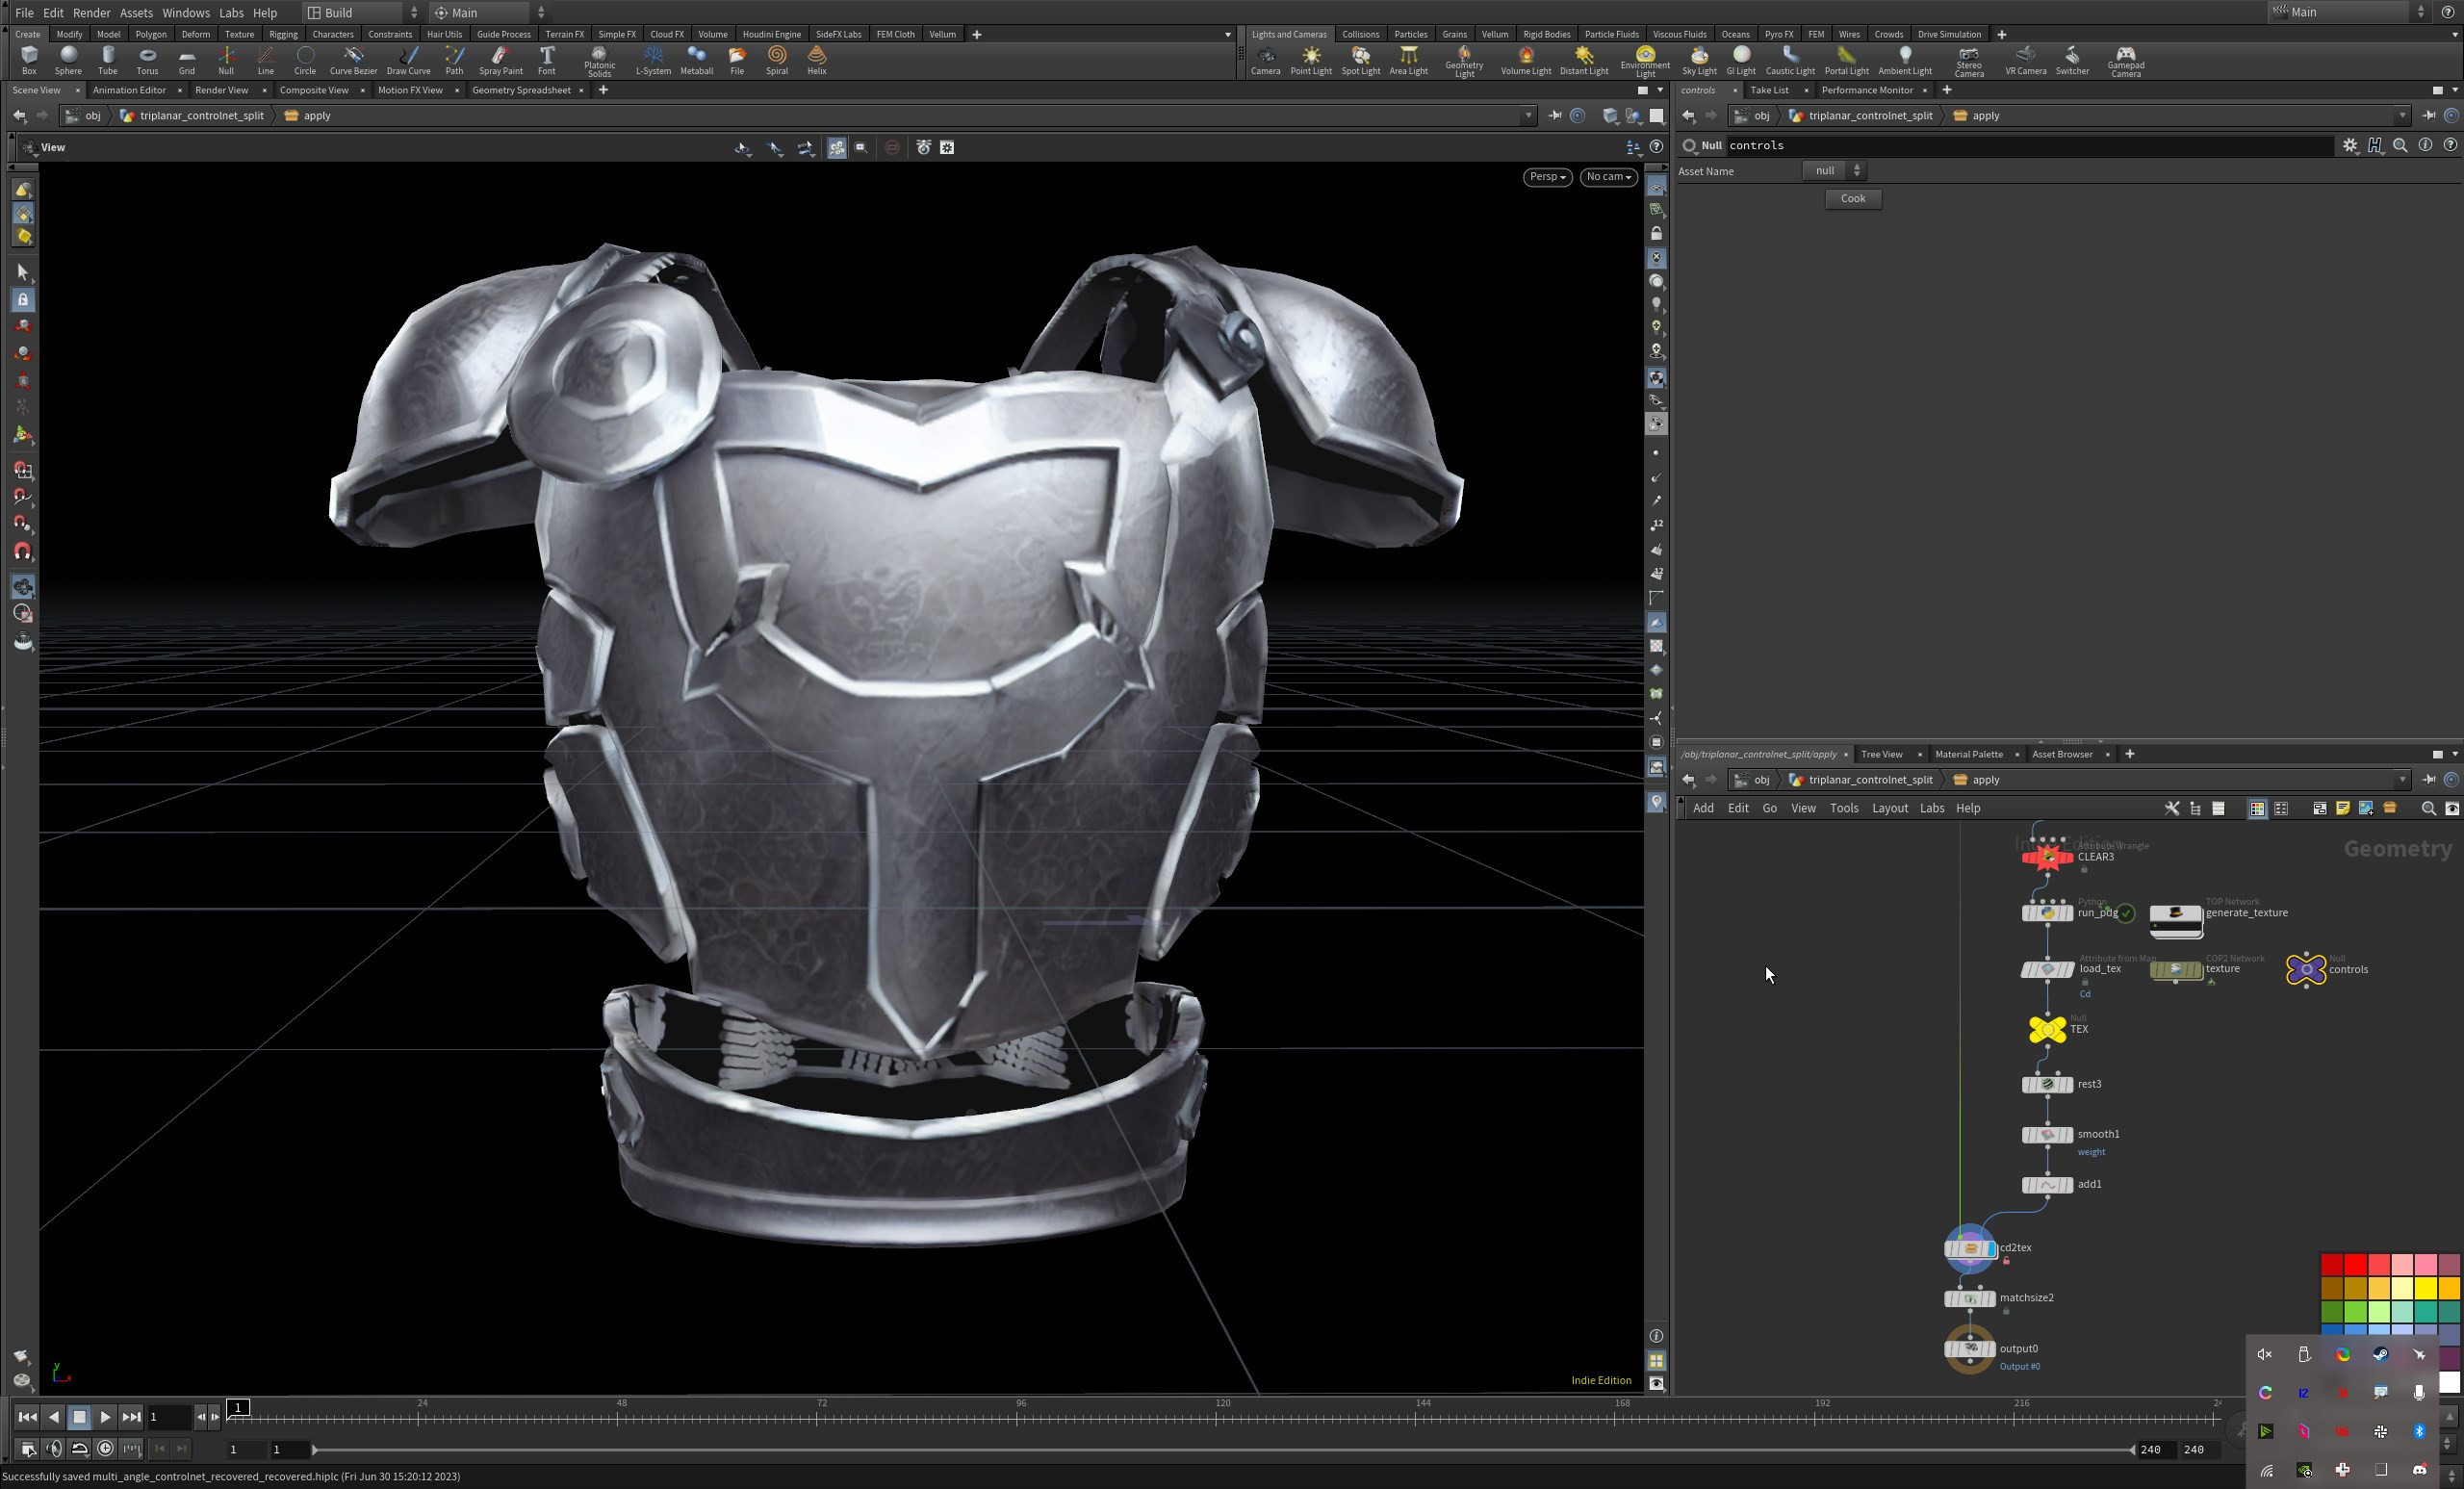Pick the Spray Paint tool
This screenshot has width=2464, height=1489.
coord(500,60)
